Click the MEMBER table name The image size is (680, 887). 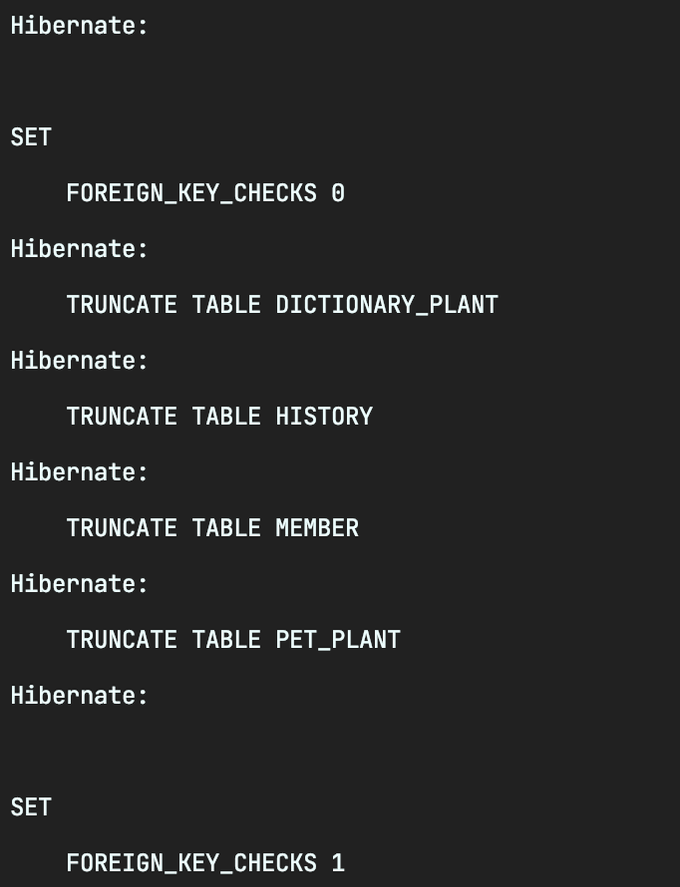click(x=317, y=528)
